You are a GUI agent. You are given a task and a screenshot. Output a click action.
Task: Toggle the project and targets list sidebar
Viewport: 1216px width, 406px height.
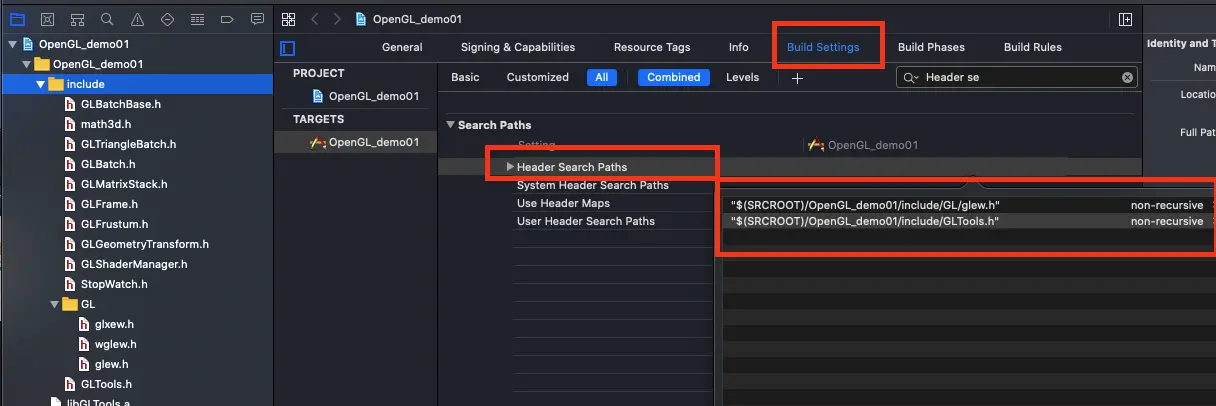(288, 48)
